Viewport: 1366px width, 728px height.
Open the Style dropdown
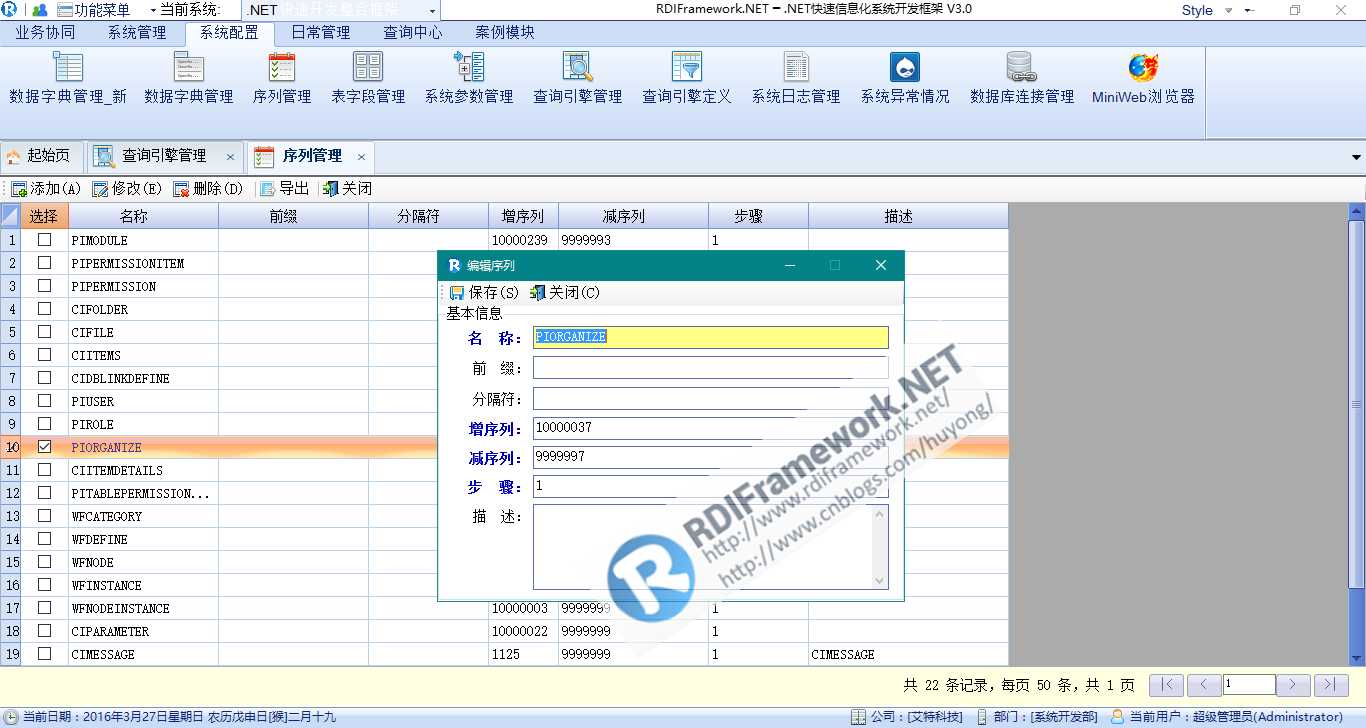(1206, 10)
